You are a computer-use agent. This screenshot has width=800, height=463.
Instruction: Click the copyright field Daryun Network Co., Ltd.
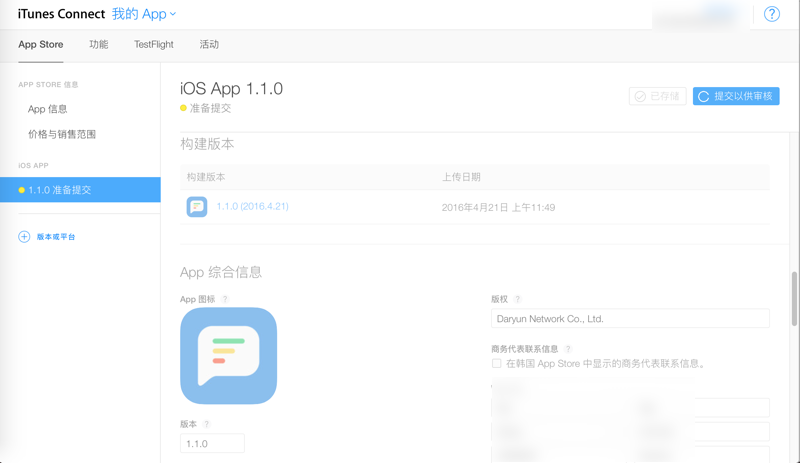(x=630, y=319)
